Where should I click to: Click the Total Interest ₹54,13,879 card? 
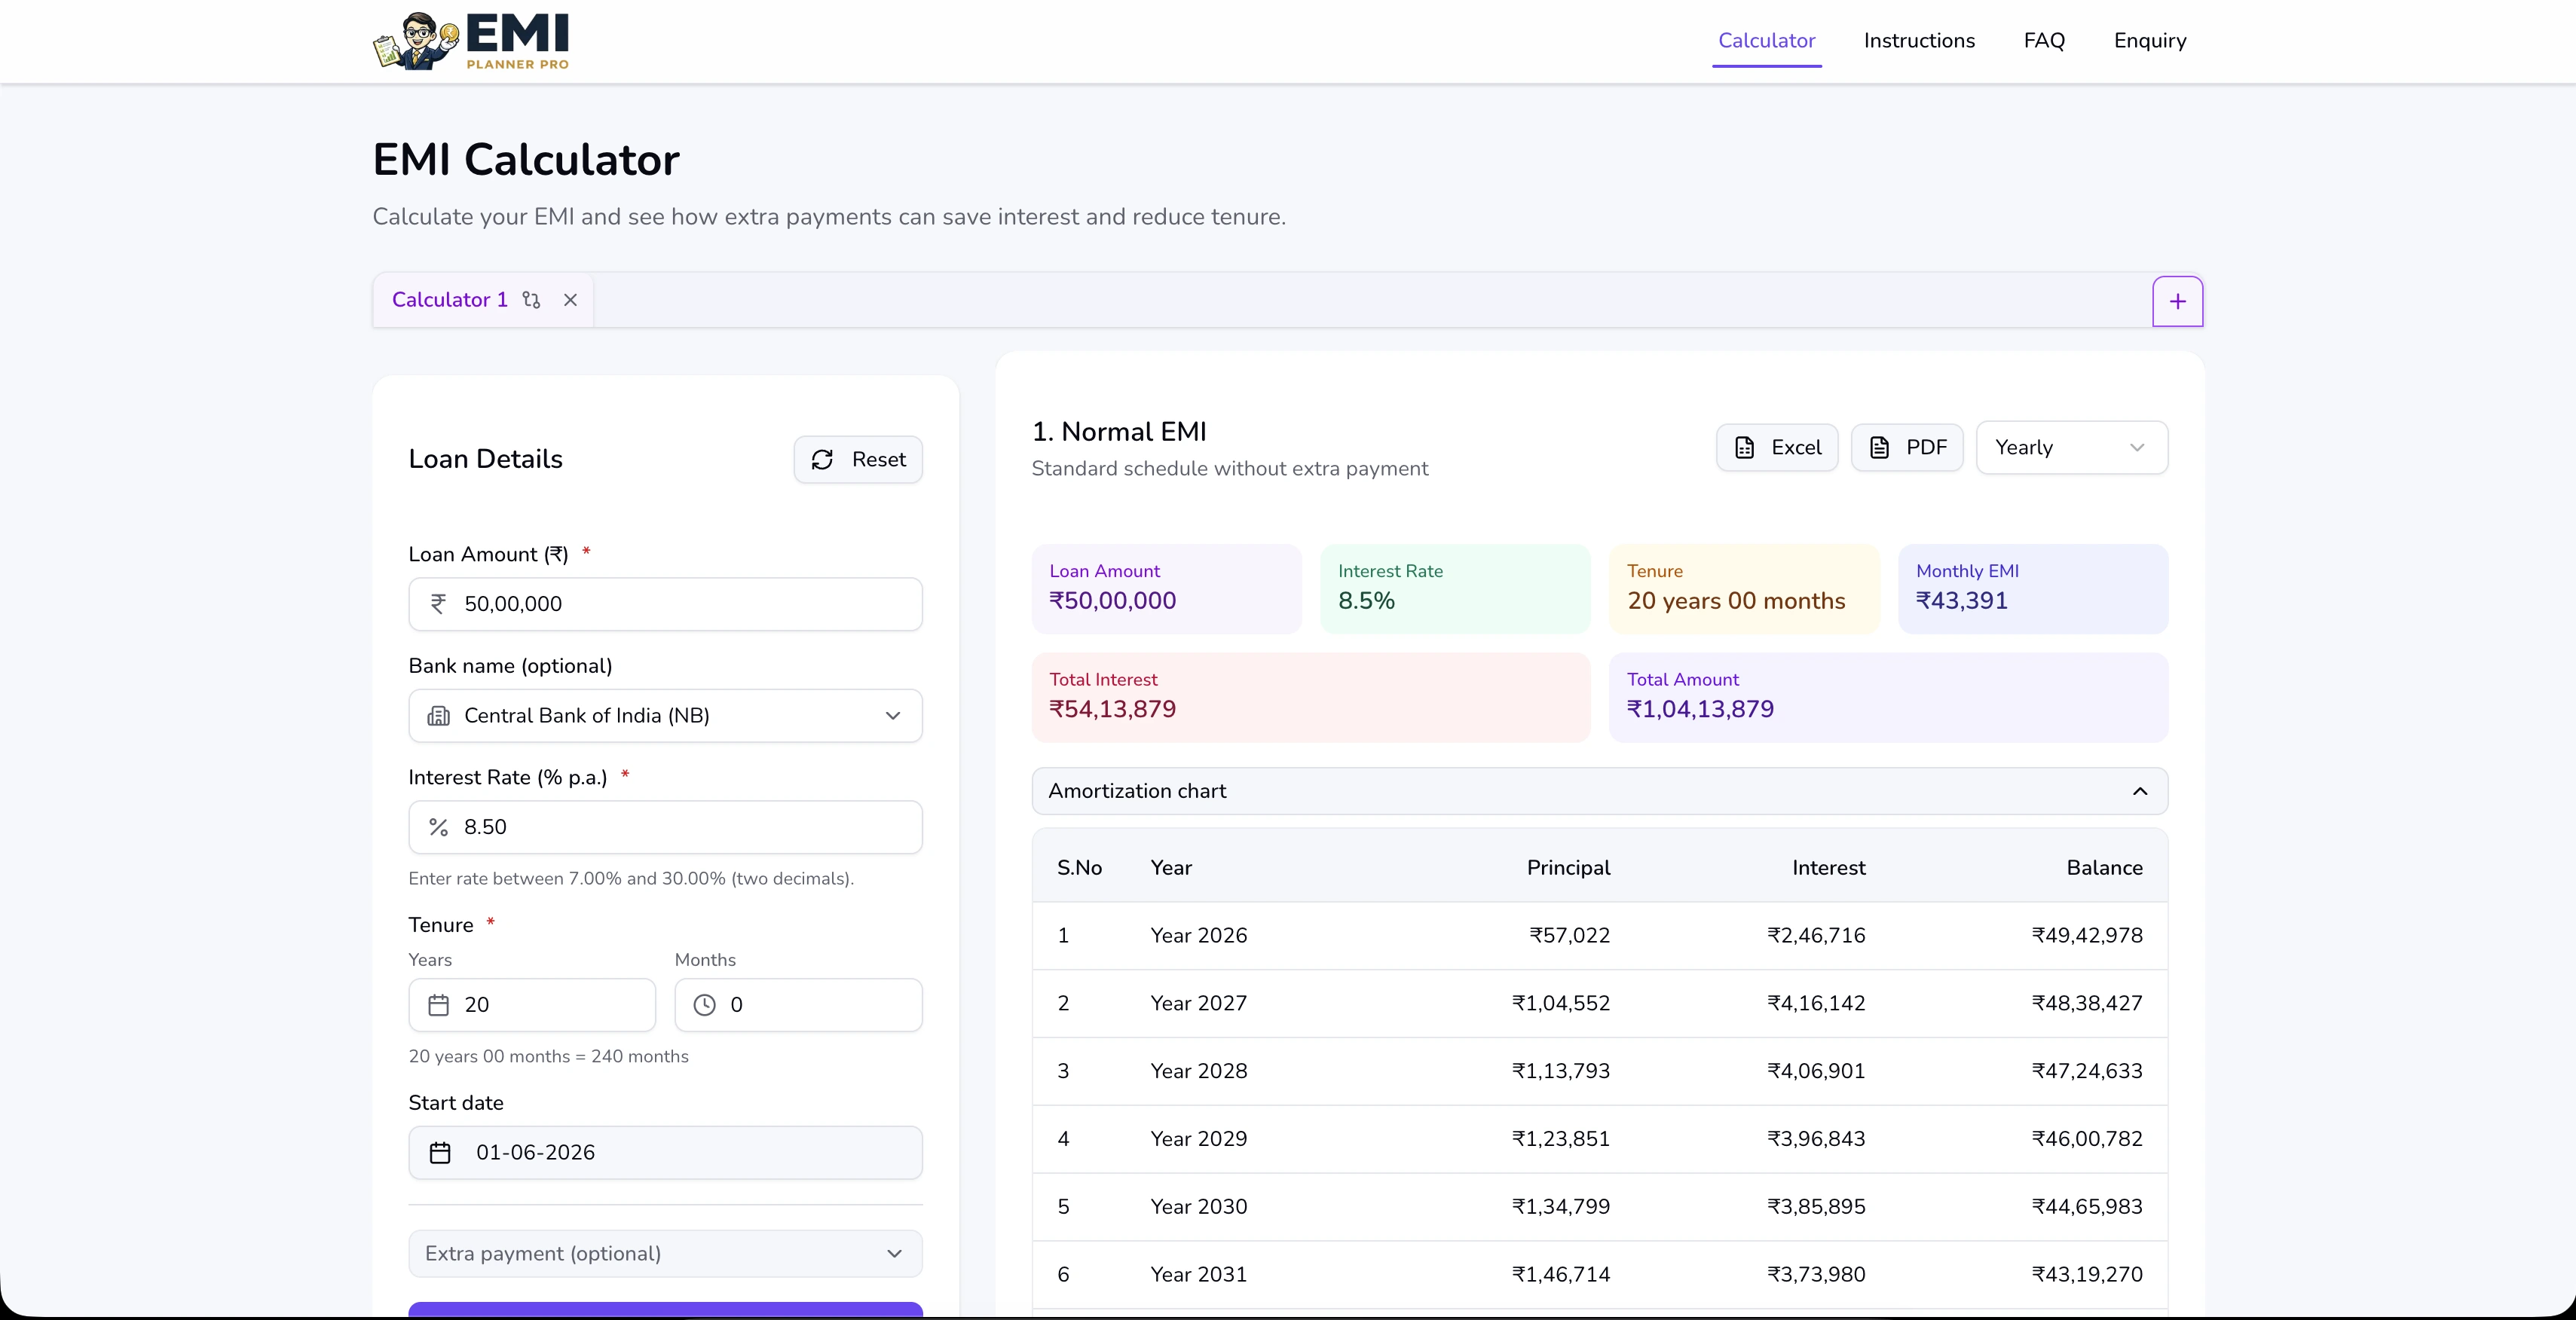(1311, 698)
